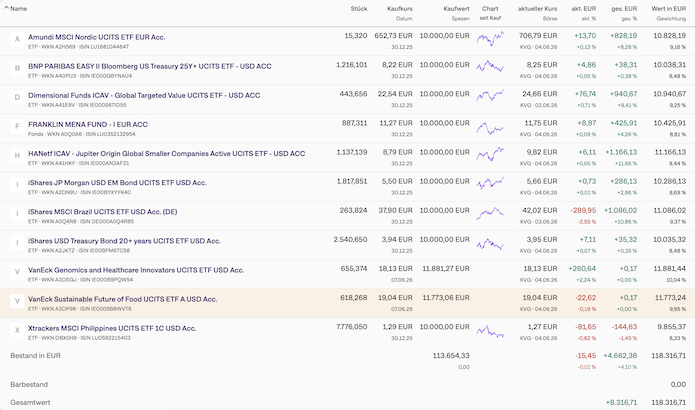
Task: Open the sparkline chart for iShares USD Treasury 20+
Action: (490, 244)
